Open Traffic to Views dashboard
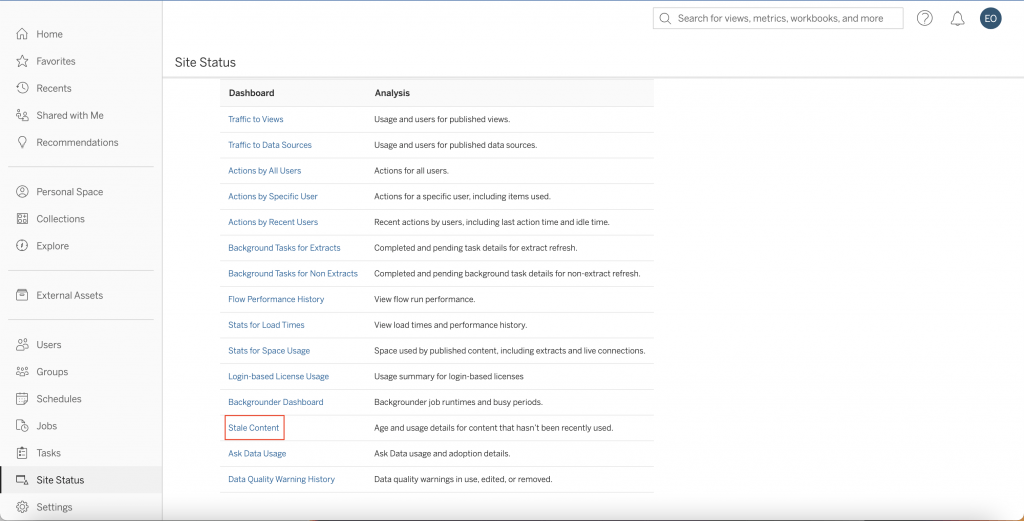1024x521 pixels. 256,119
